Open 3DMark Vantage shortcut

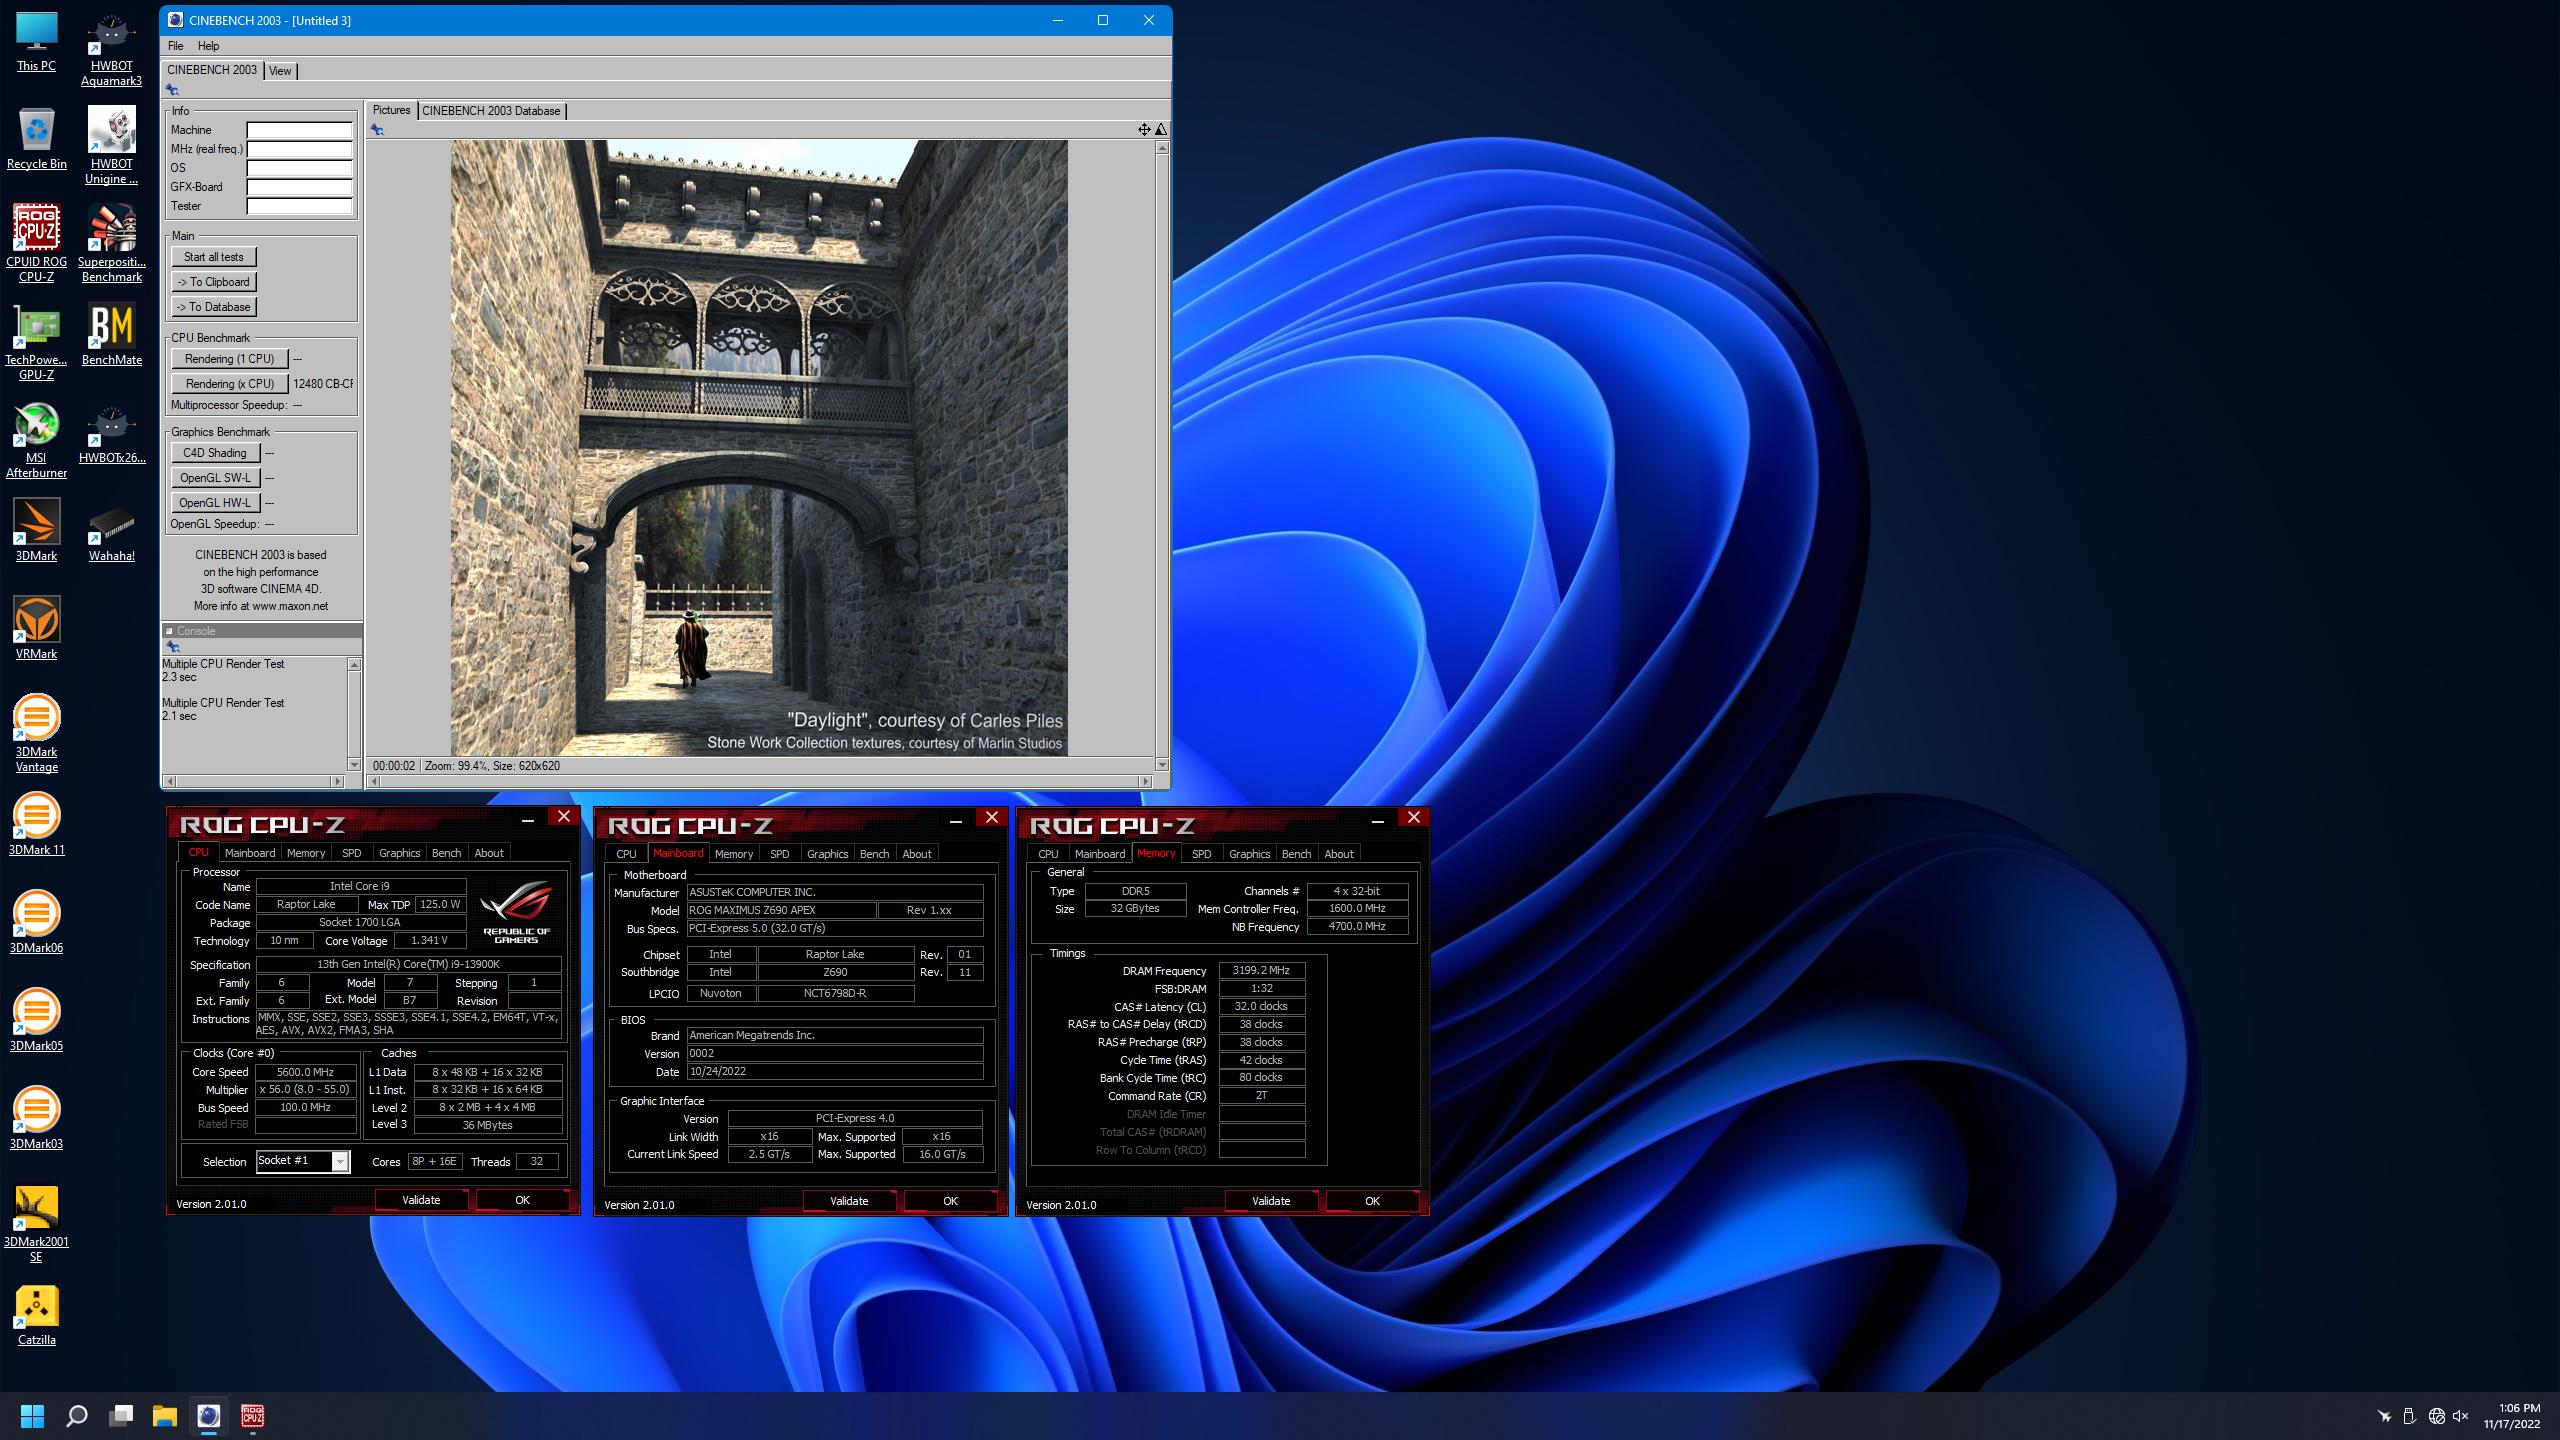point(36,734)
